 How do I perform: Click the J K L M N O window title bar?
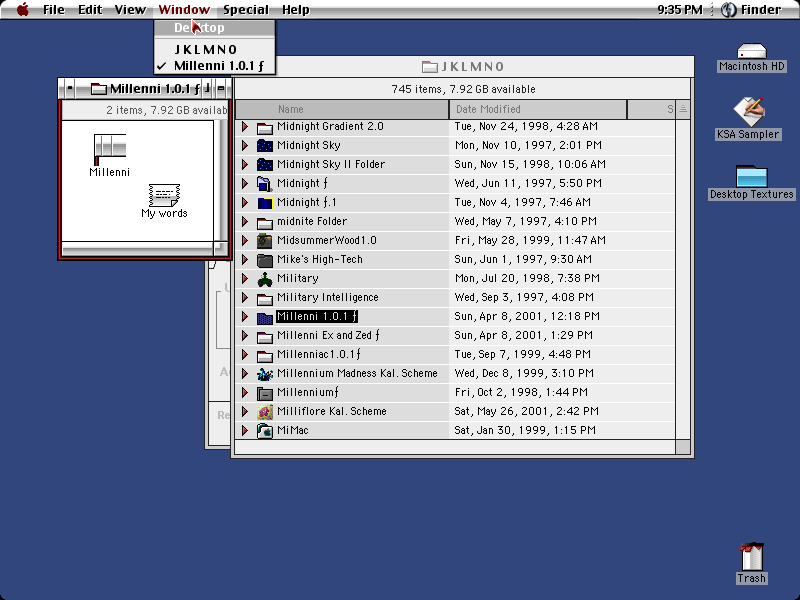(x=463, y=66)
